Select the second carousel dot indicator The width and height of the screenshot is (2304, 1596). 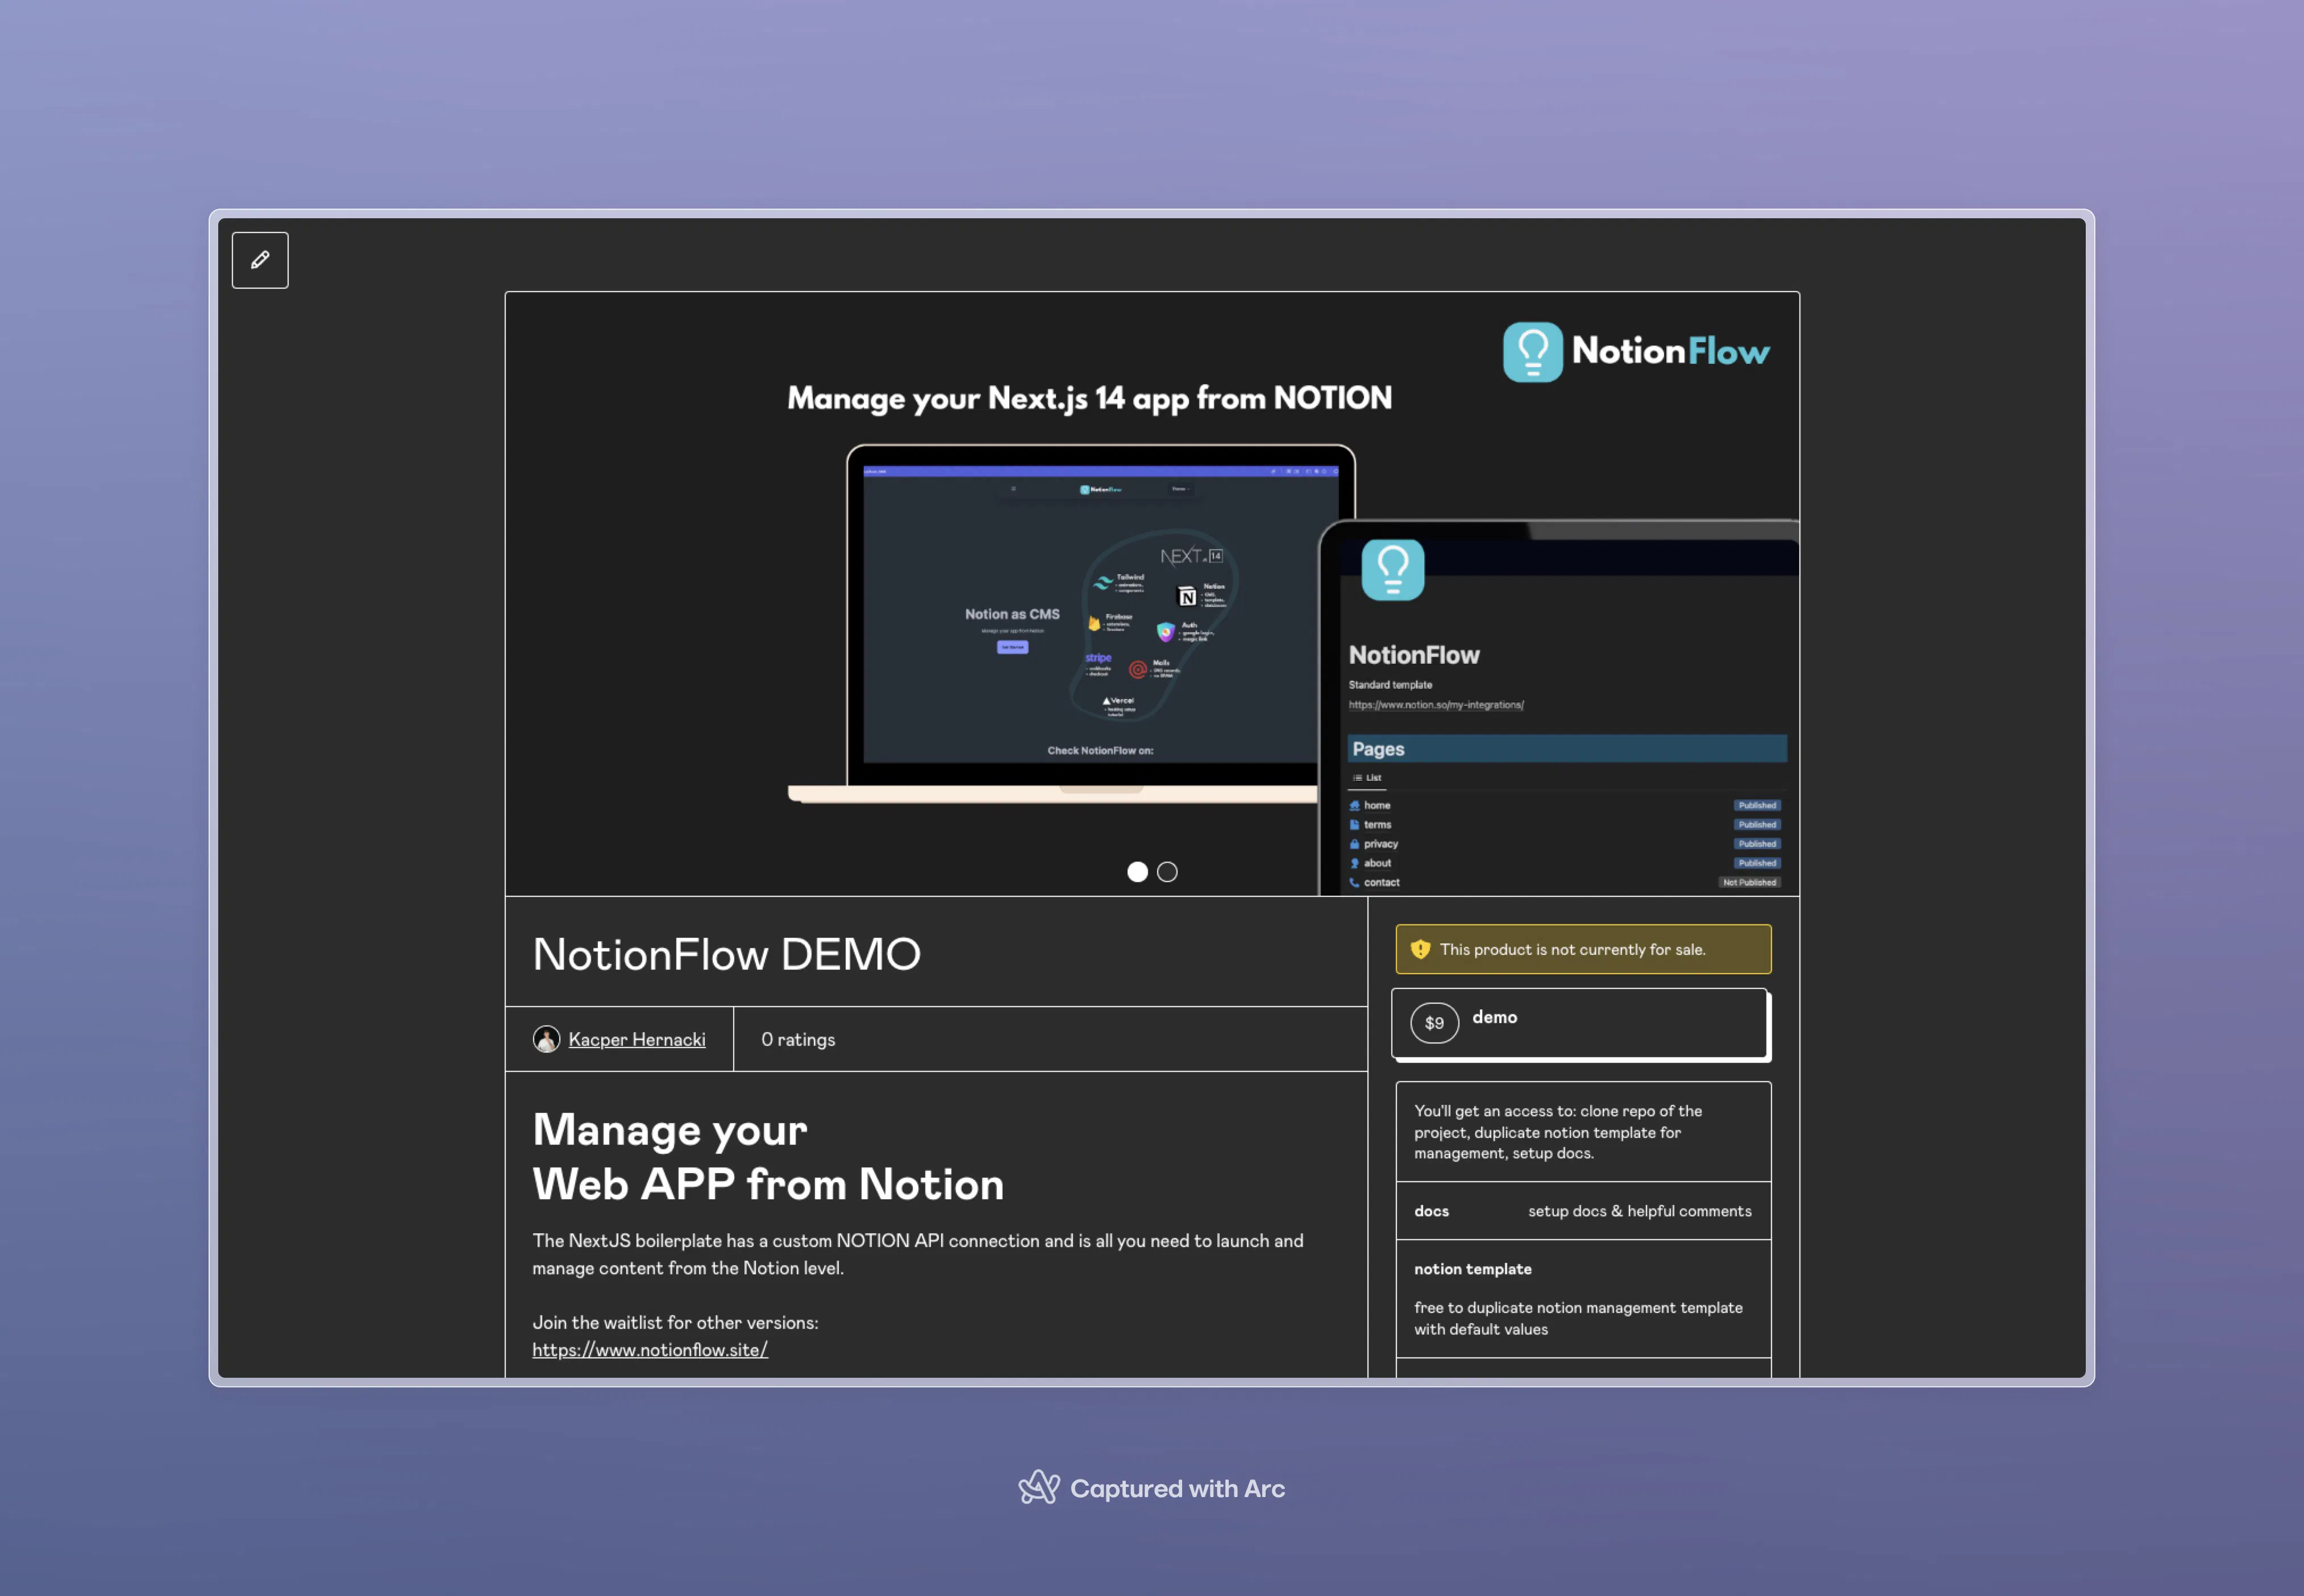1167,872
